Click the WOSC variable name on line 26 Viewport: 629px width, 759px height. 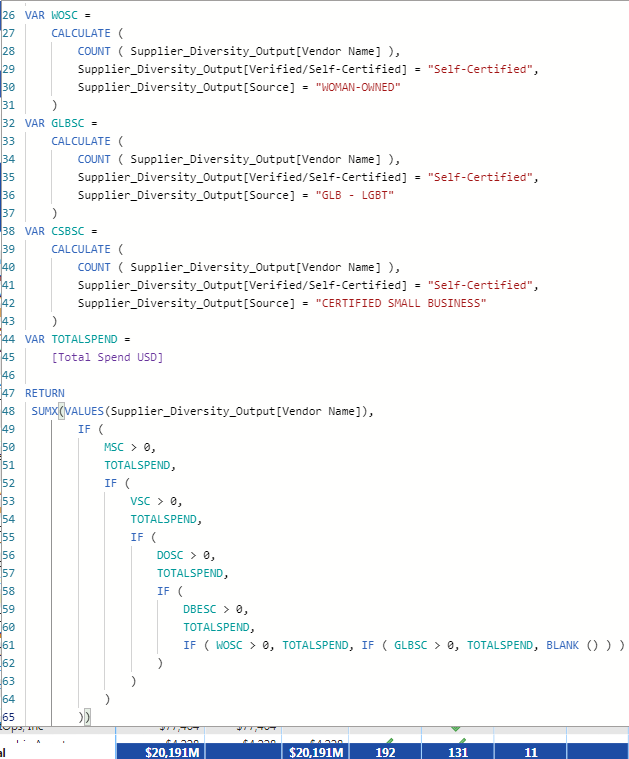[x=64, y=15]
